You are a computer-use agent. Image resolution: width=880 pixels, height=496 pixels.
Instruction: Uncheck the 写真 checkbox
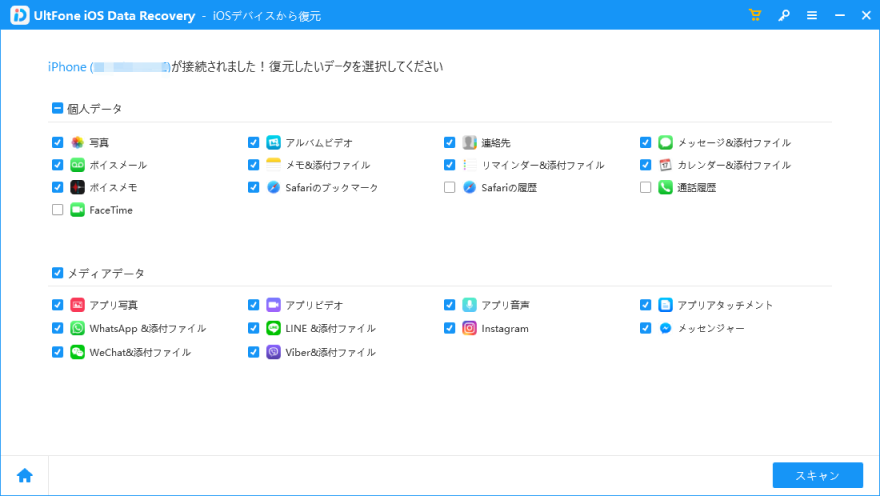pos(57,143)
